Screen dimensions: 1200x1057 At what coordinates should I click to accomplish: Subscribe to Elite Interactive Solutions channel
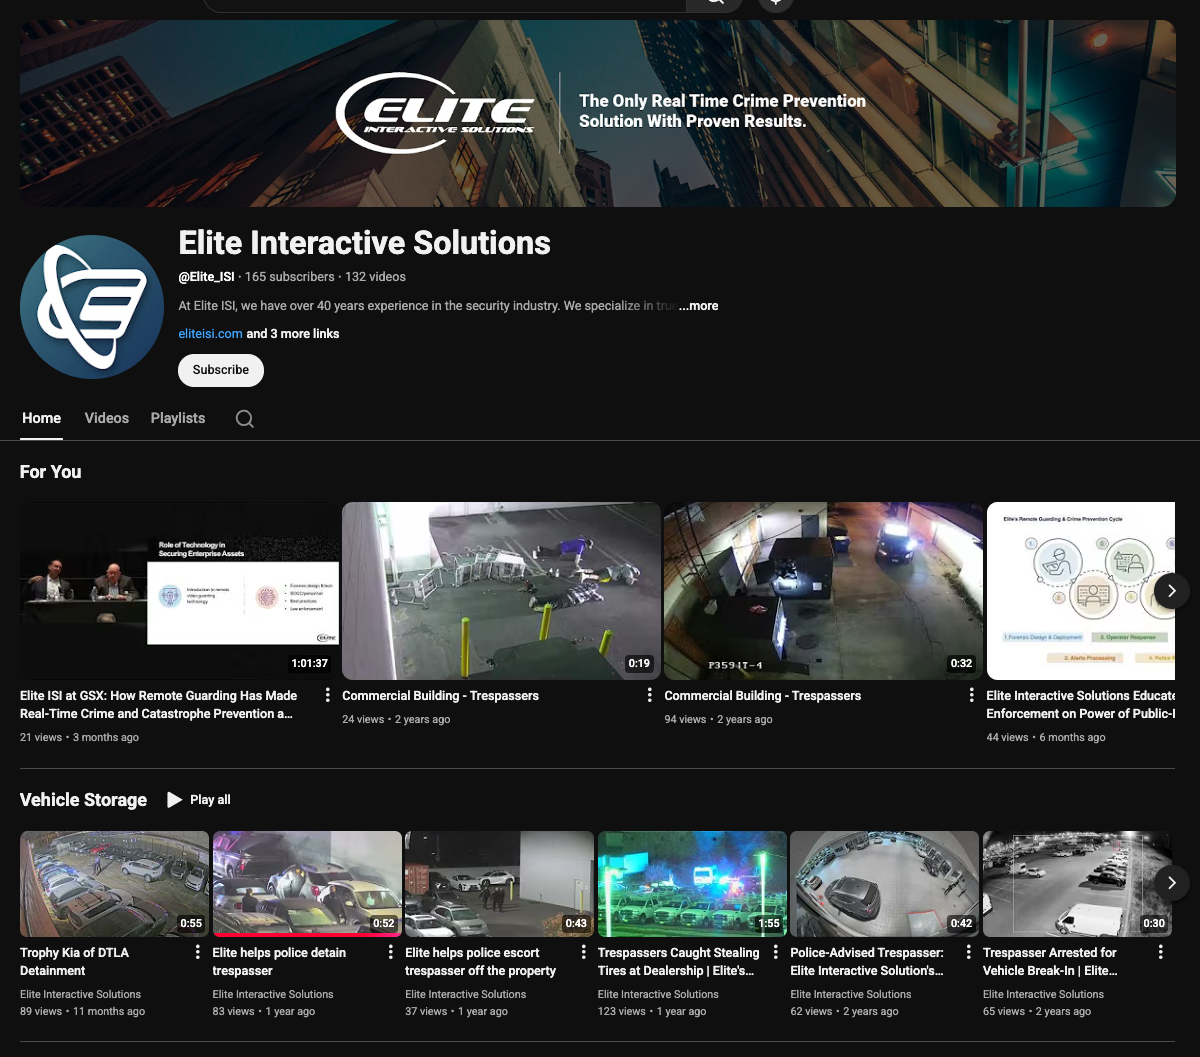pos(221,370)
